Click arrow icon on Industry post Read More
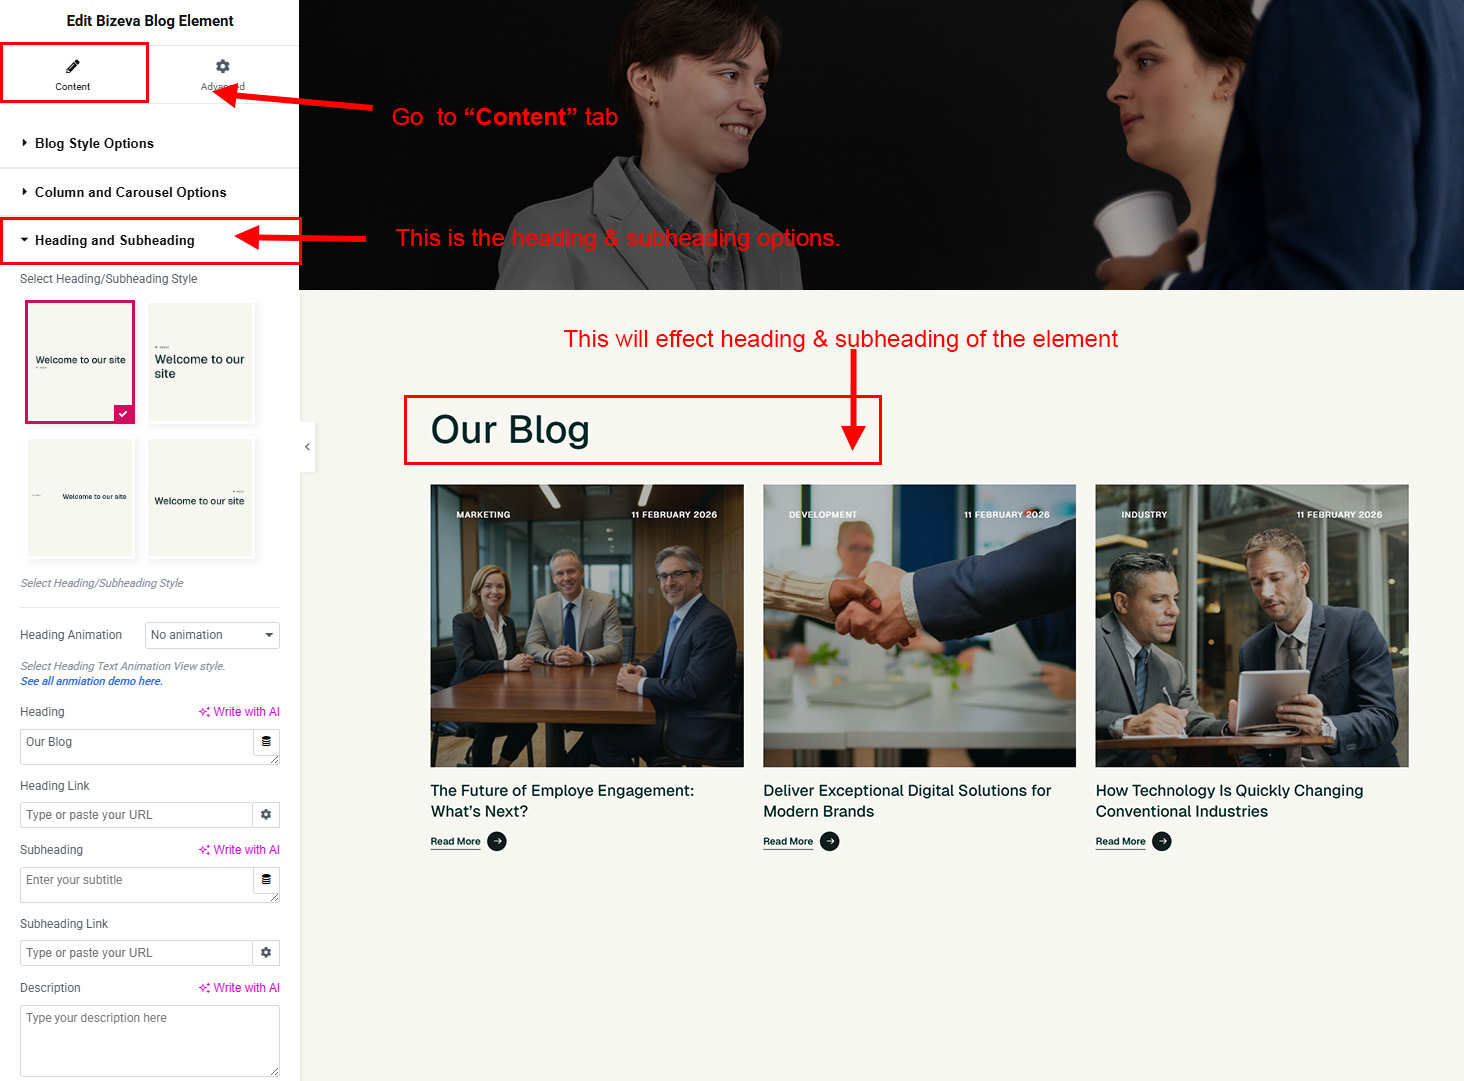 coord(1162,842)
